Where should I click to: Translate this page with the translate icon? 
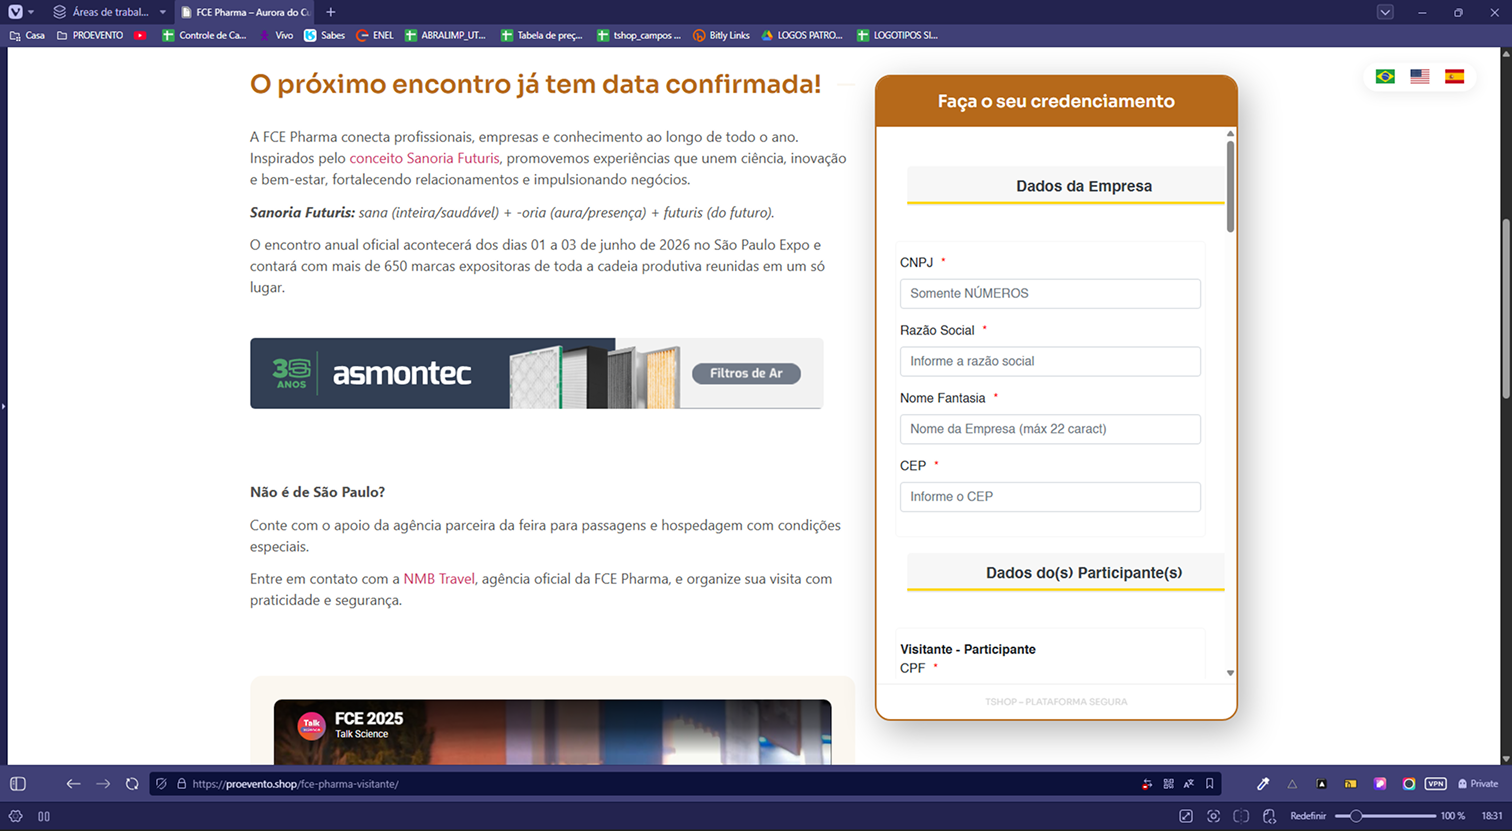pos(1189,784)
